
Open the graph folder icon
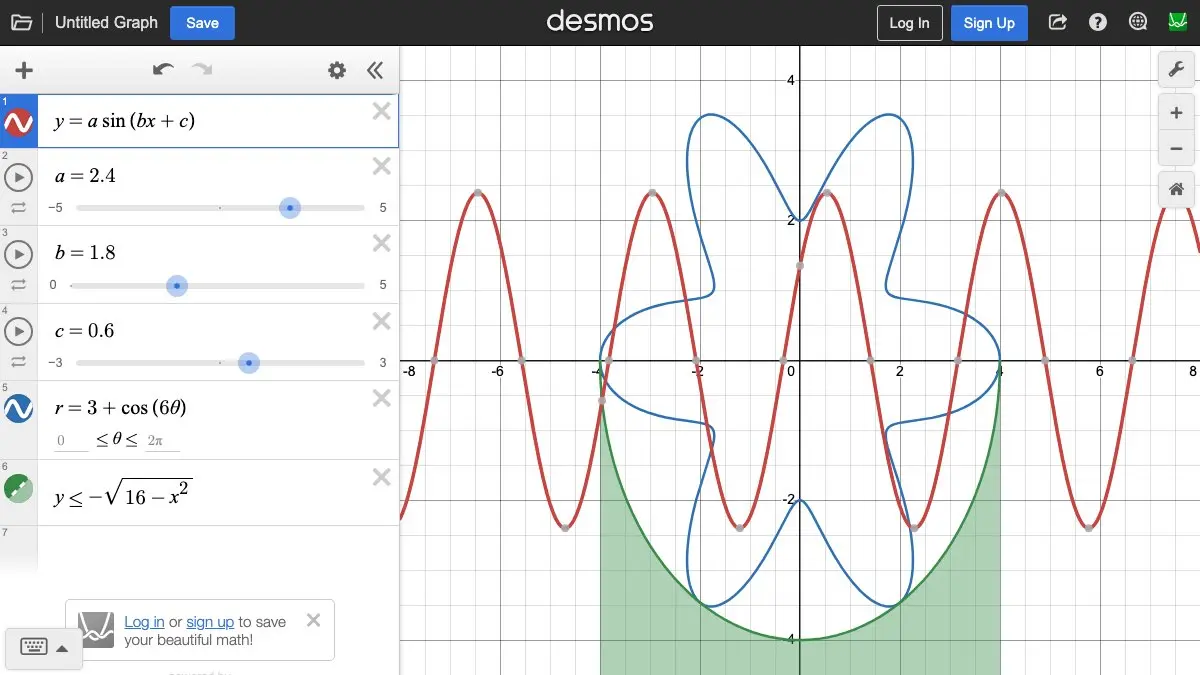(21, 22)
